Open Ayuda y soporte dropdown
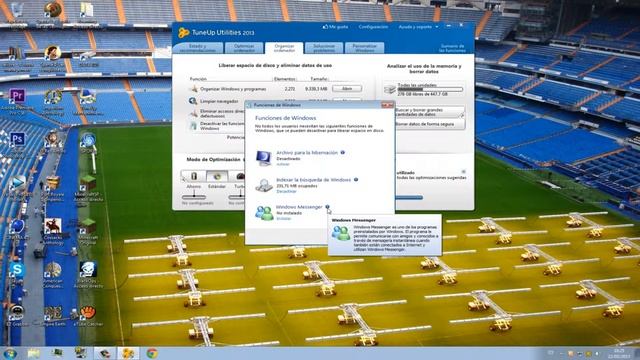This screenshot has height=360, width=640. (418, 27)
